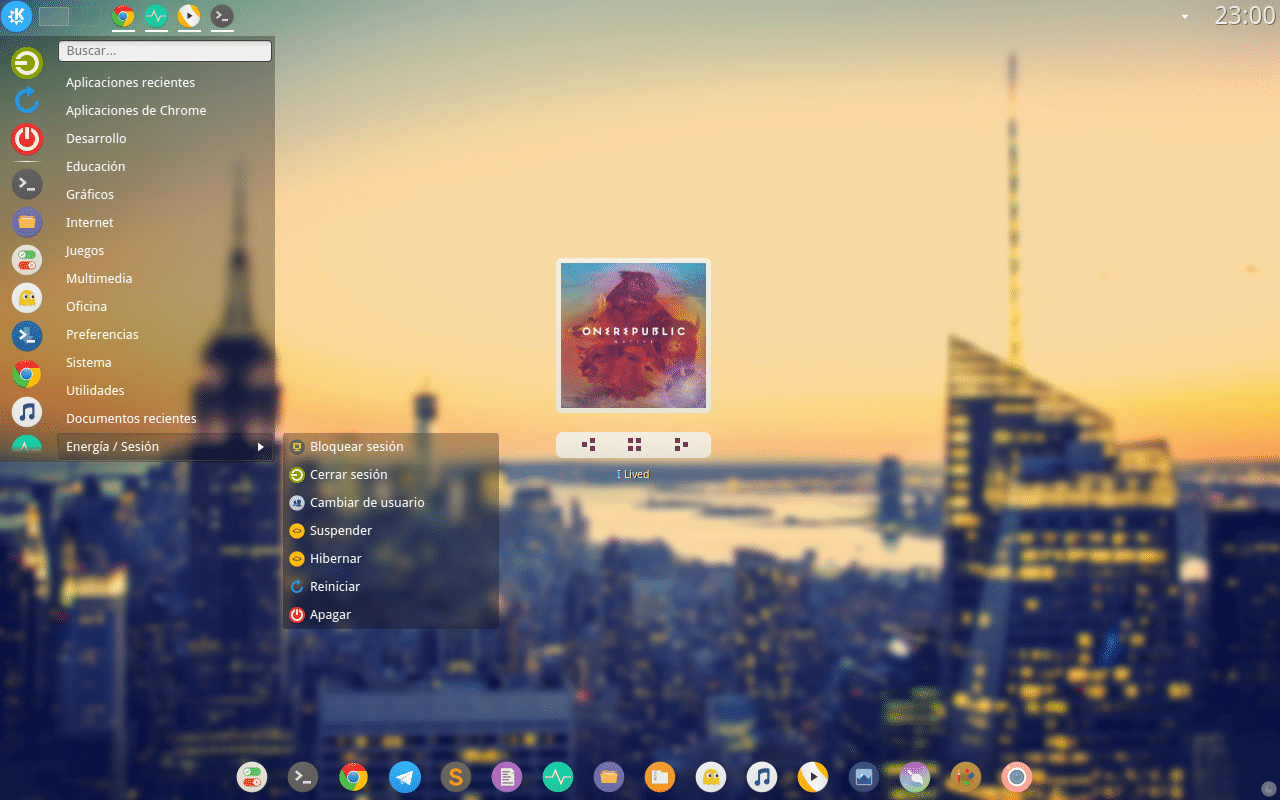
Task: Click the 23:00 clock in the top panel
Action: tap(1244, 15)
